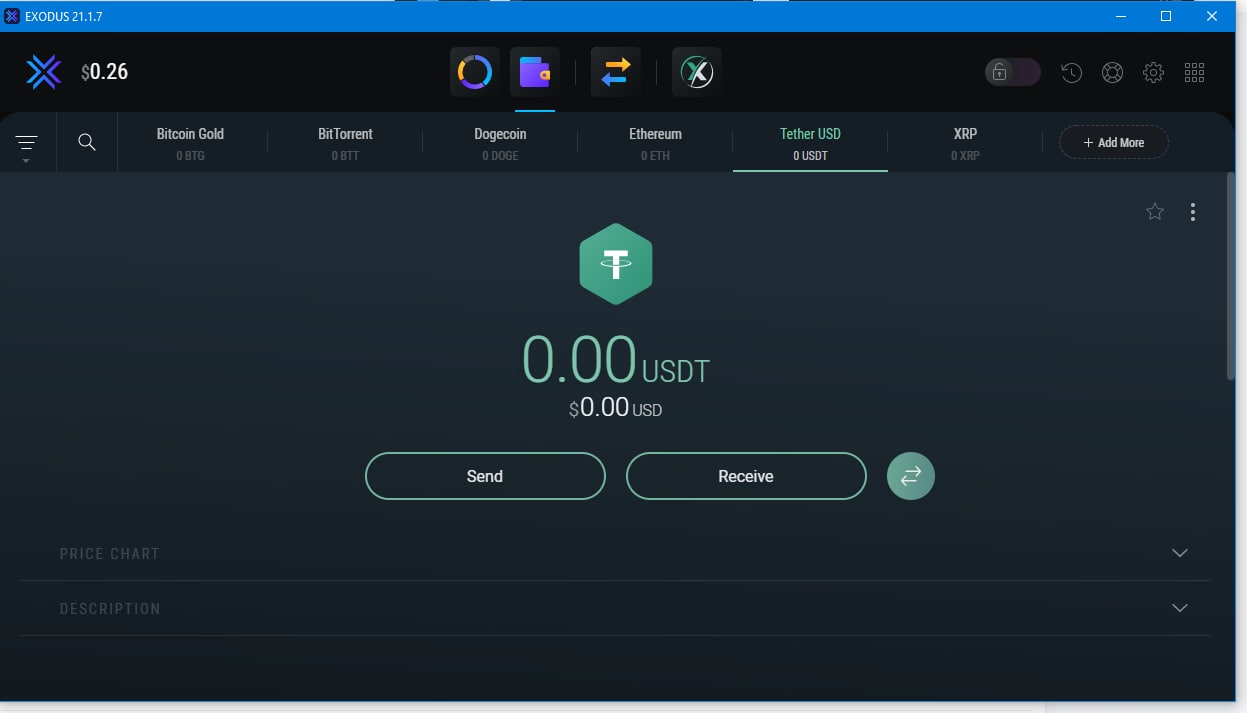Click the $0.26 portfolio total
Viewport: 1247px width, 713px height.
(105, 72)
